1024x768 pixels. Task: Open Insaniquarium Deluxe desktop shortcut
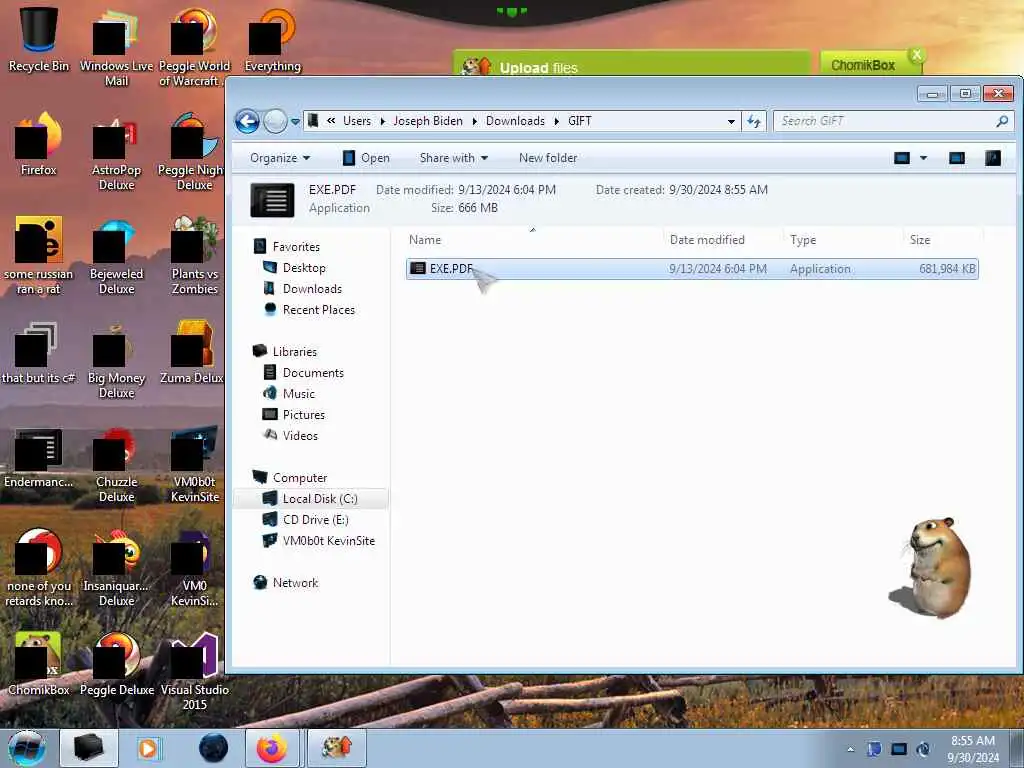(x=116, y=568)
